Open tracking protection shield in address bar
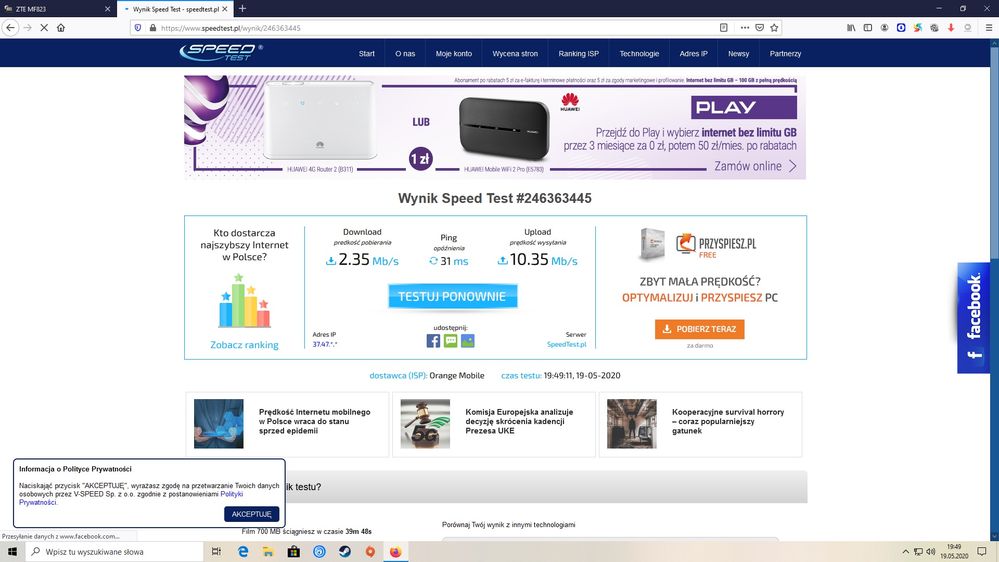This screenshot has height=562, width=999. click(x=138, y=28)
